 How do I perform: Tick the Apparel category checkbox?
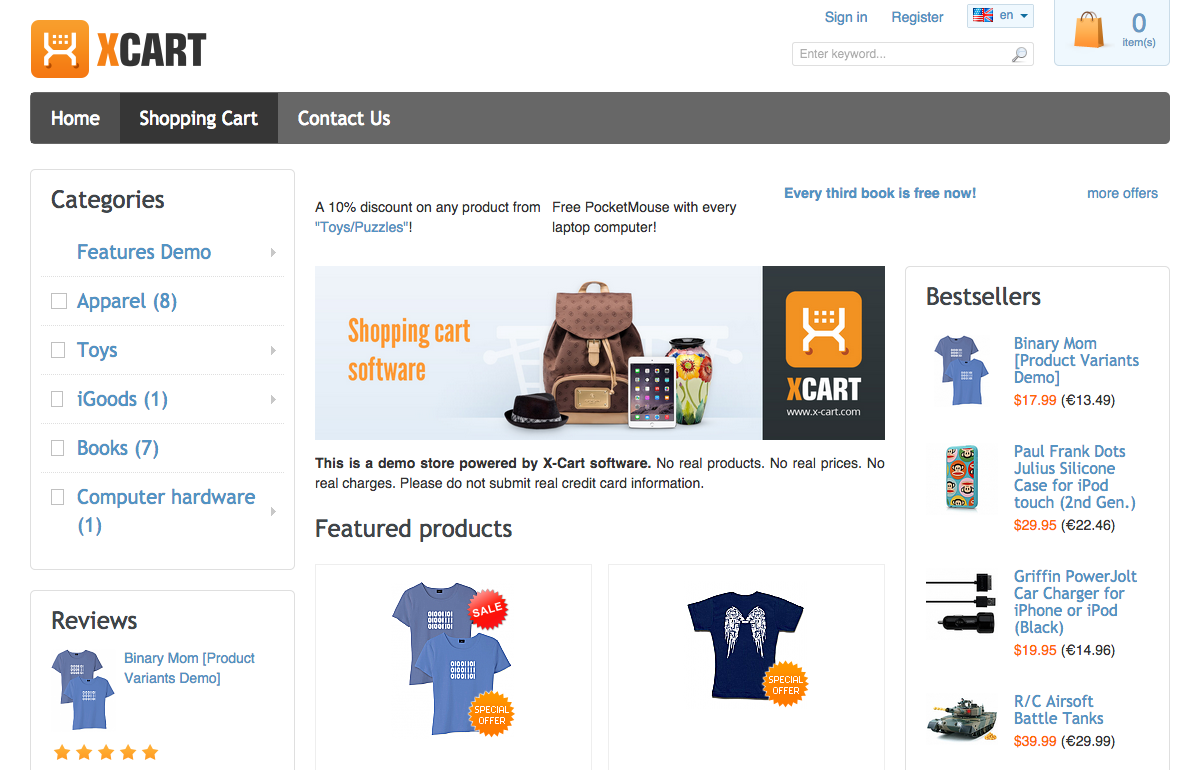coord(59,301)
